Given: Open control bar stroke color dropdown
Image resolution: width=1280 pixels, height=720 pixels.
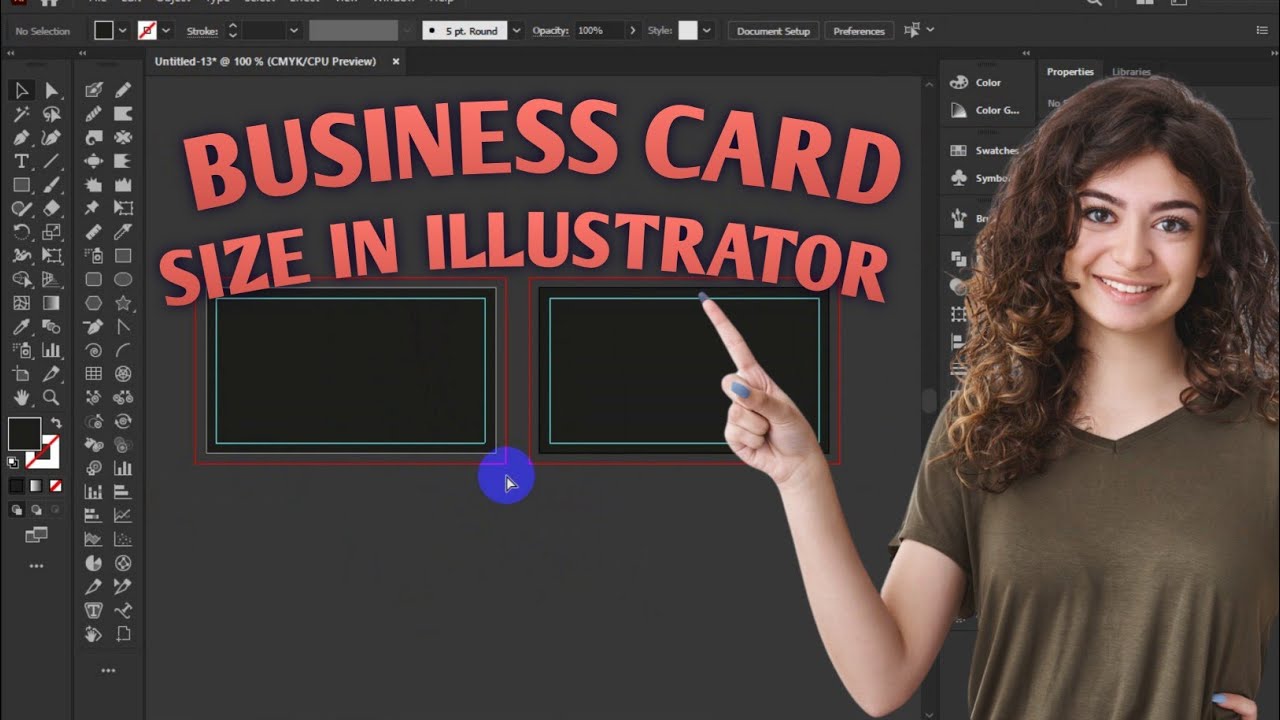Looking at the screenshot, I should pos(166,31).
